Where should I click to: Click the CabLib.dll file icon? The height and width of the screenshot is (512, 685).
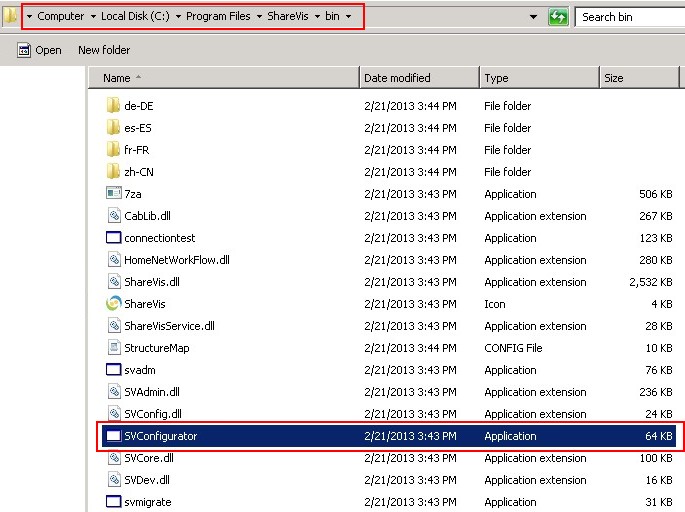(x=114, y=215)
